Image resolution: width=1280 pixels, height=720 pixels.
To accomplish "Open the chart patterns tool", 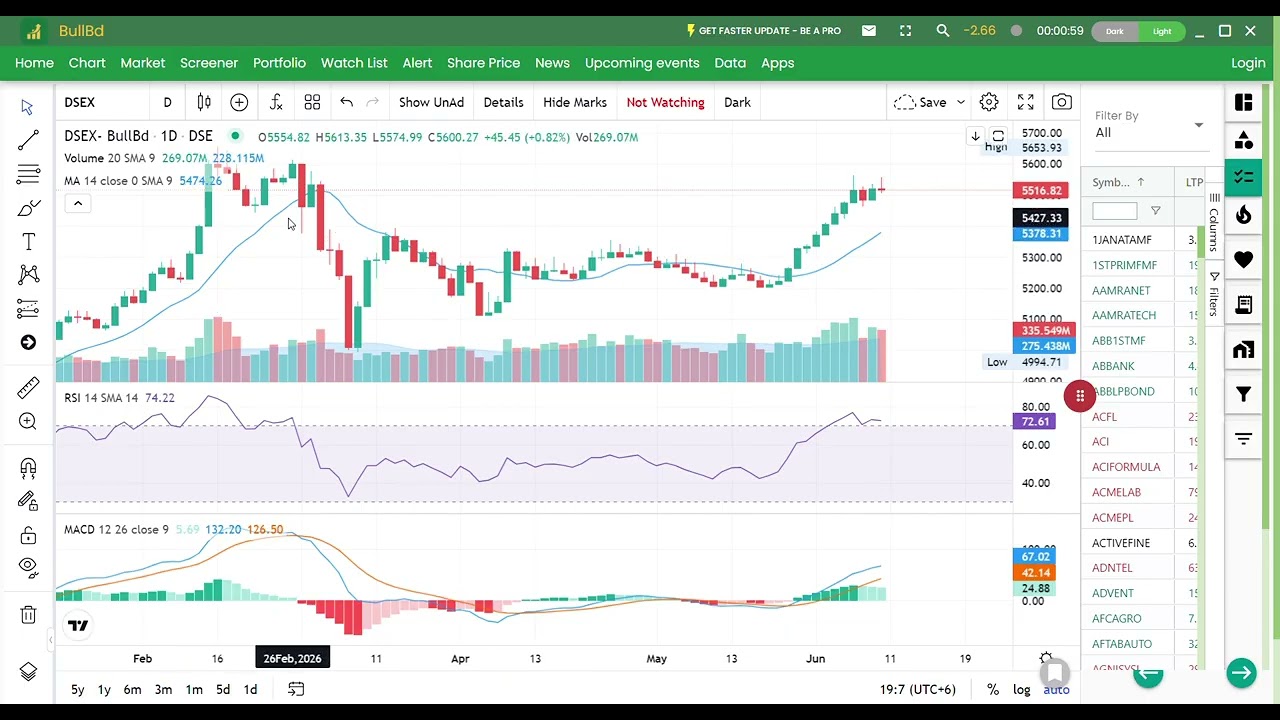I will pyautogui.click(x=28, y=275).
